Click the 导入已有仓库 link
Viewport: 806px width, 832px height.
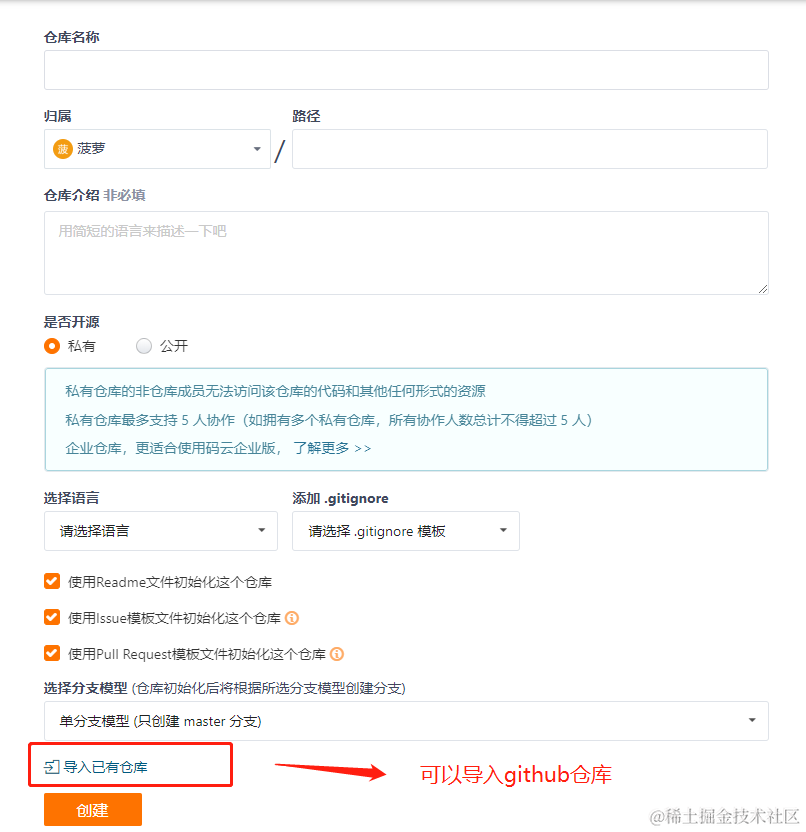coord(106,767)
